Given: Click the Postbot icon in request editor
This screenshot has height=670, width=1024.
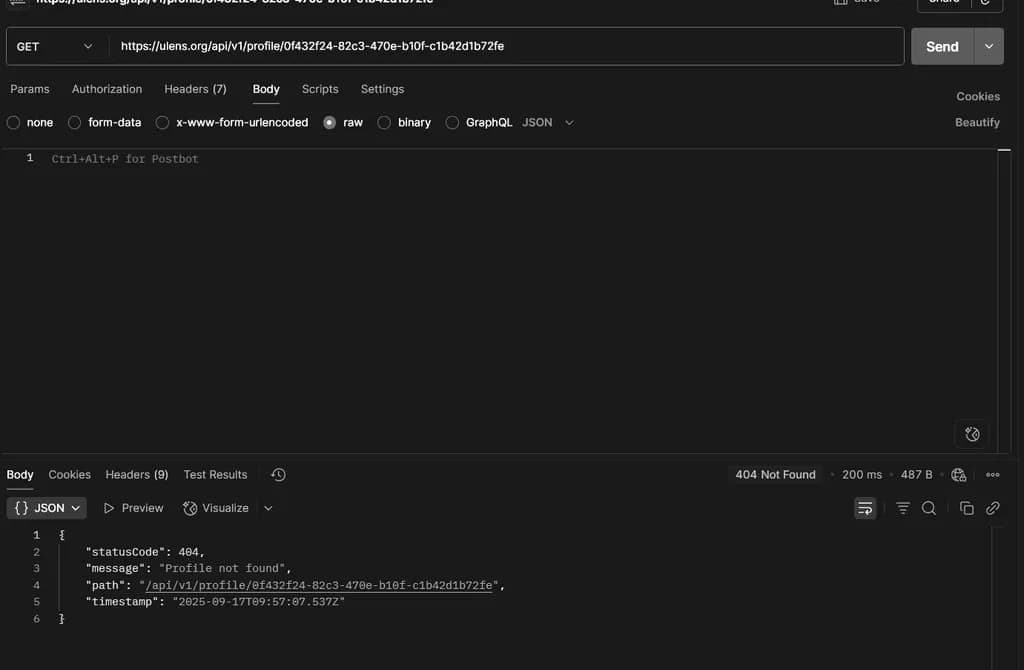Looking at the screenshot, I should pos(972,434).
